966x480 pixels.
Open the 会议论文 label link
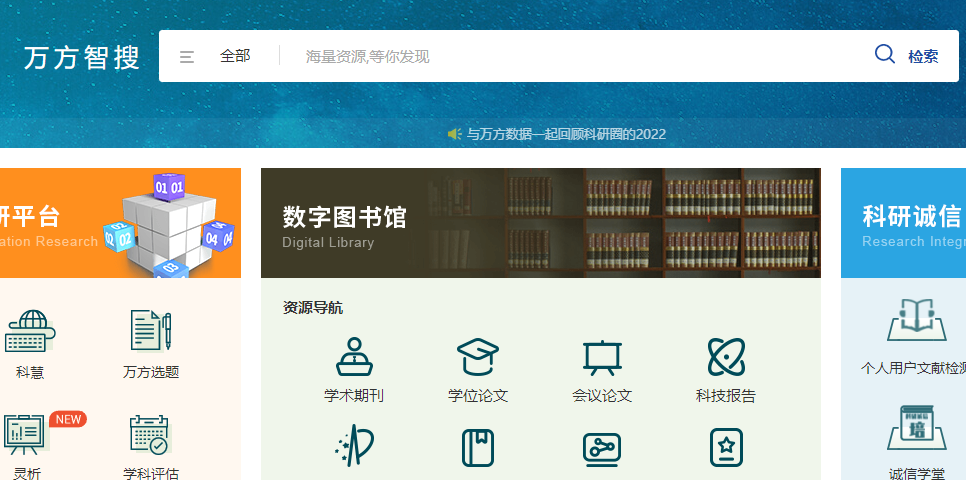(x=602, y=396)
